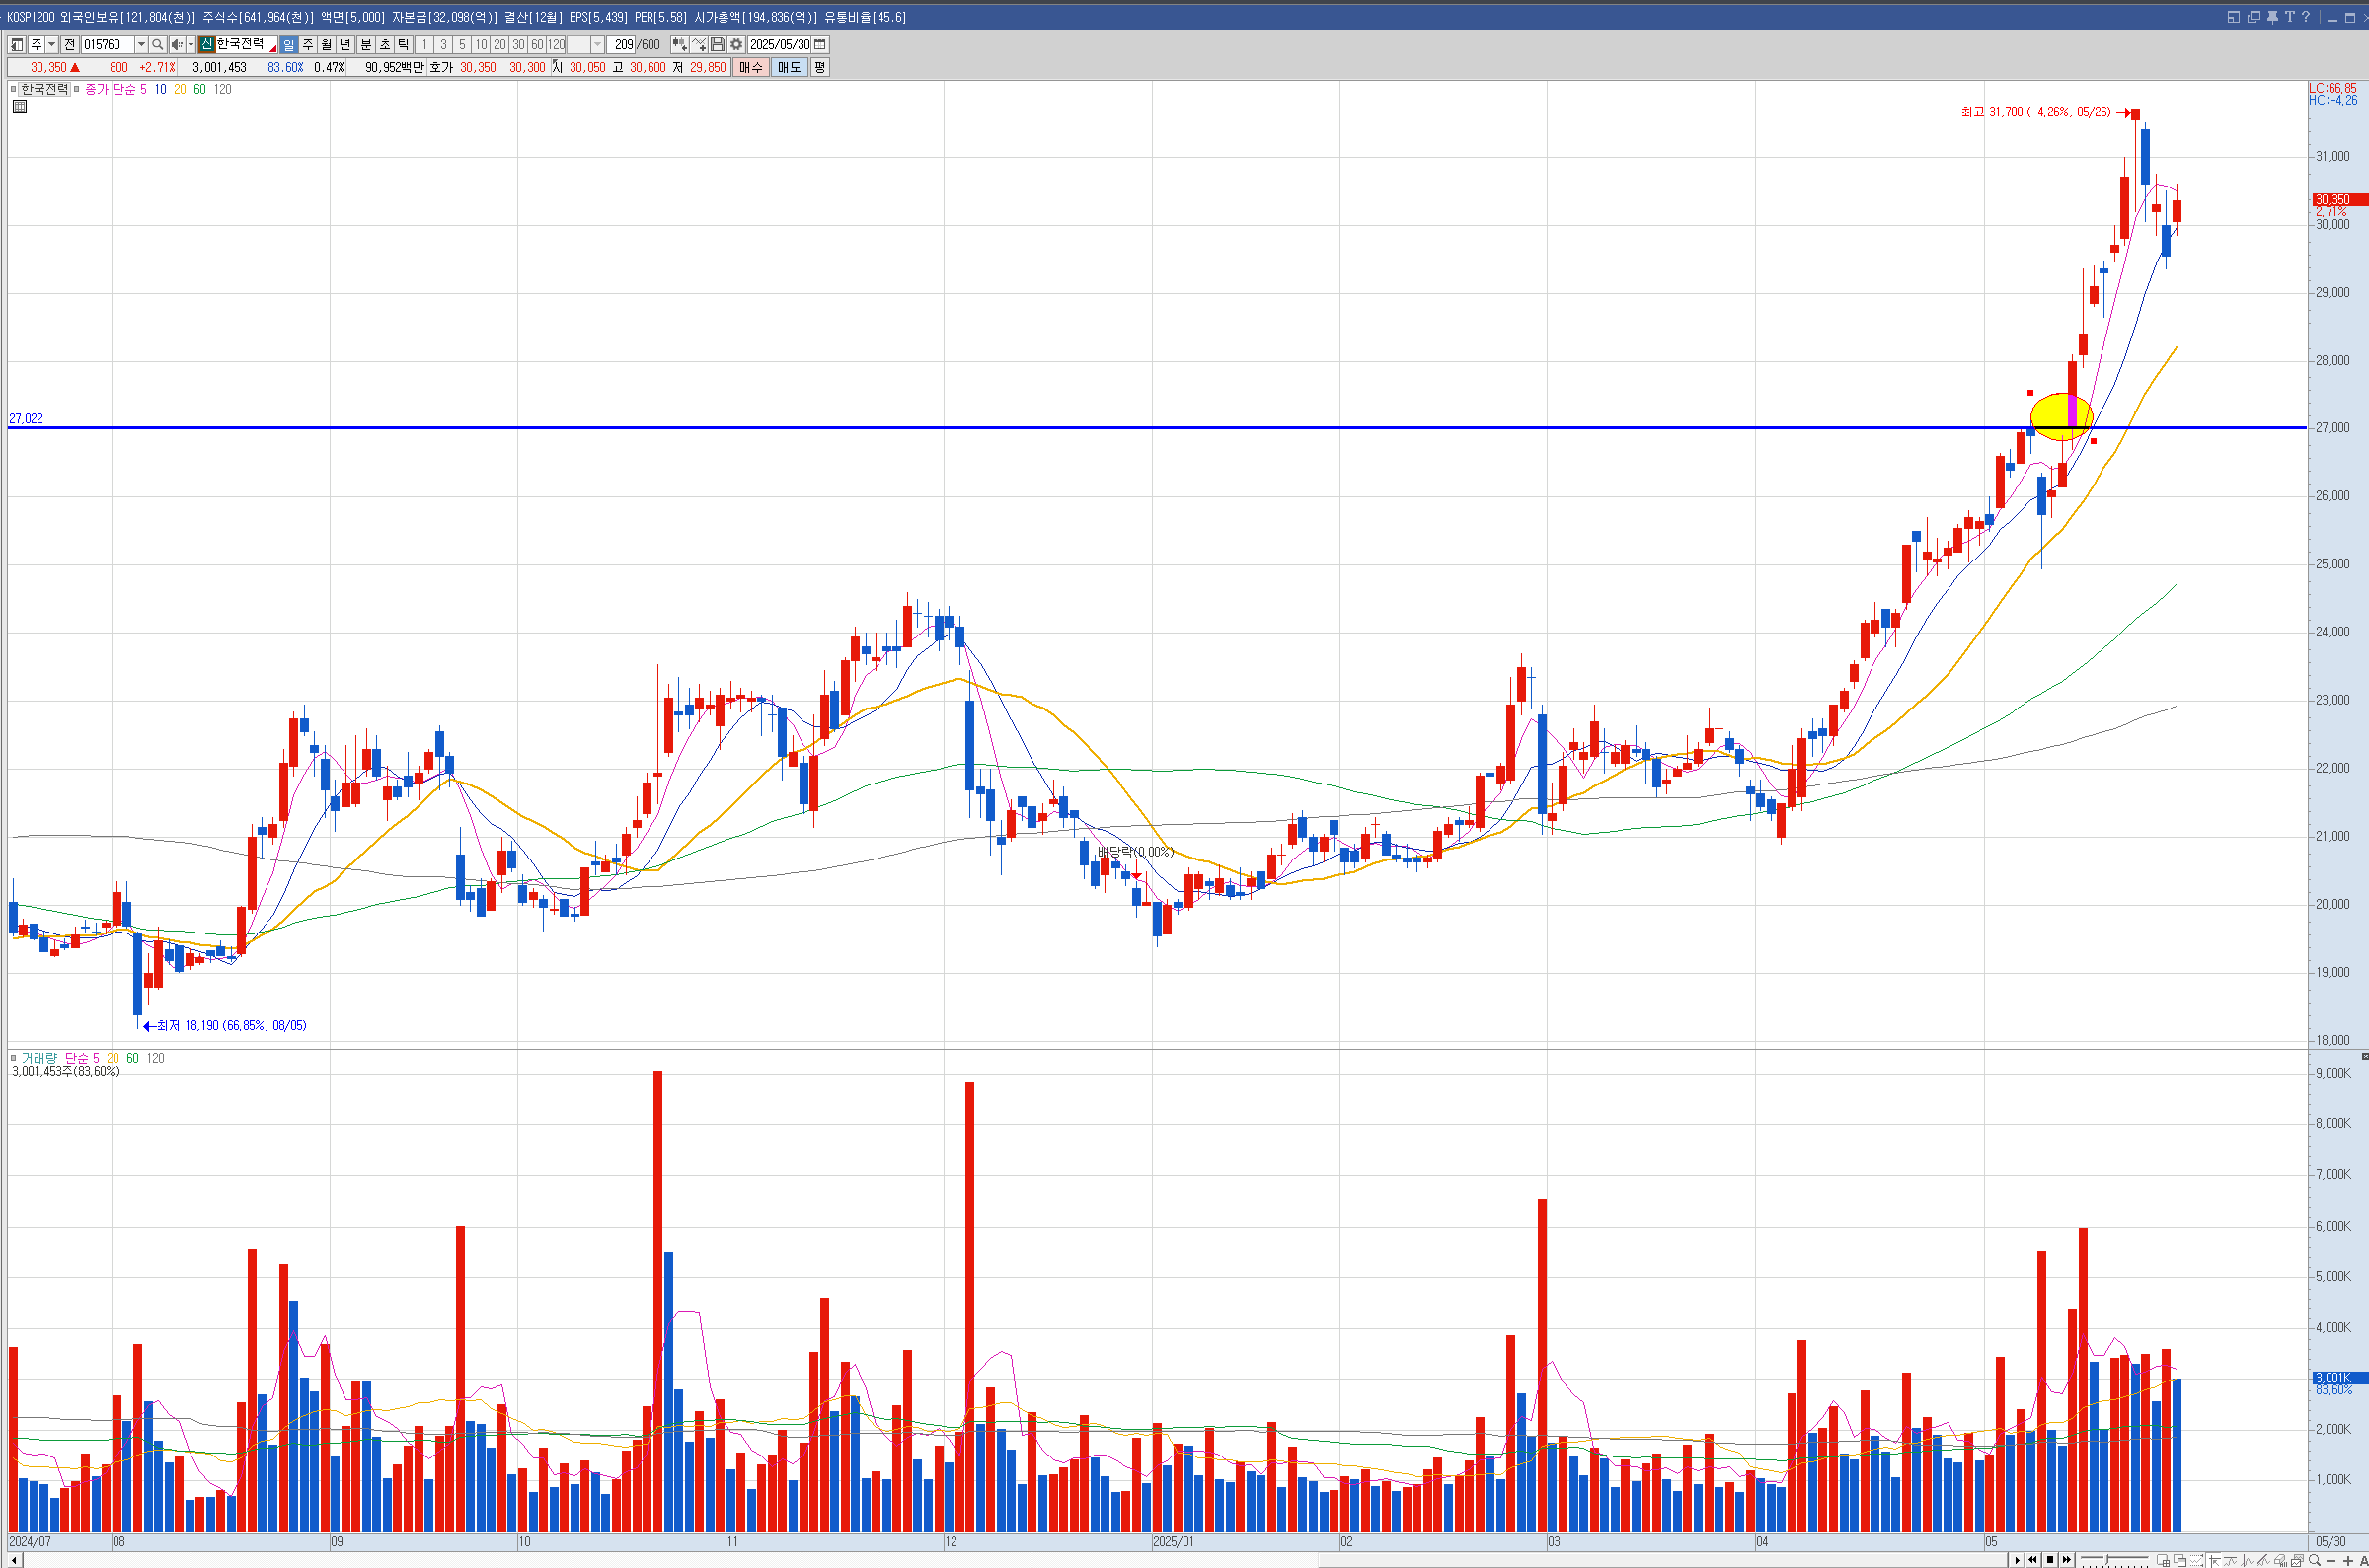
Task: Click the zoom in plus icon
Action: (x=2349, y=1561)
